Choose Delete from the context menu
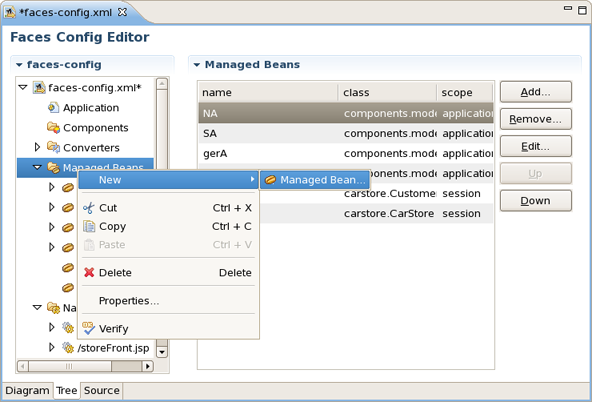 tap(168, 273)
